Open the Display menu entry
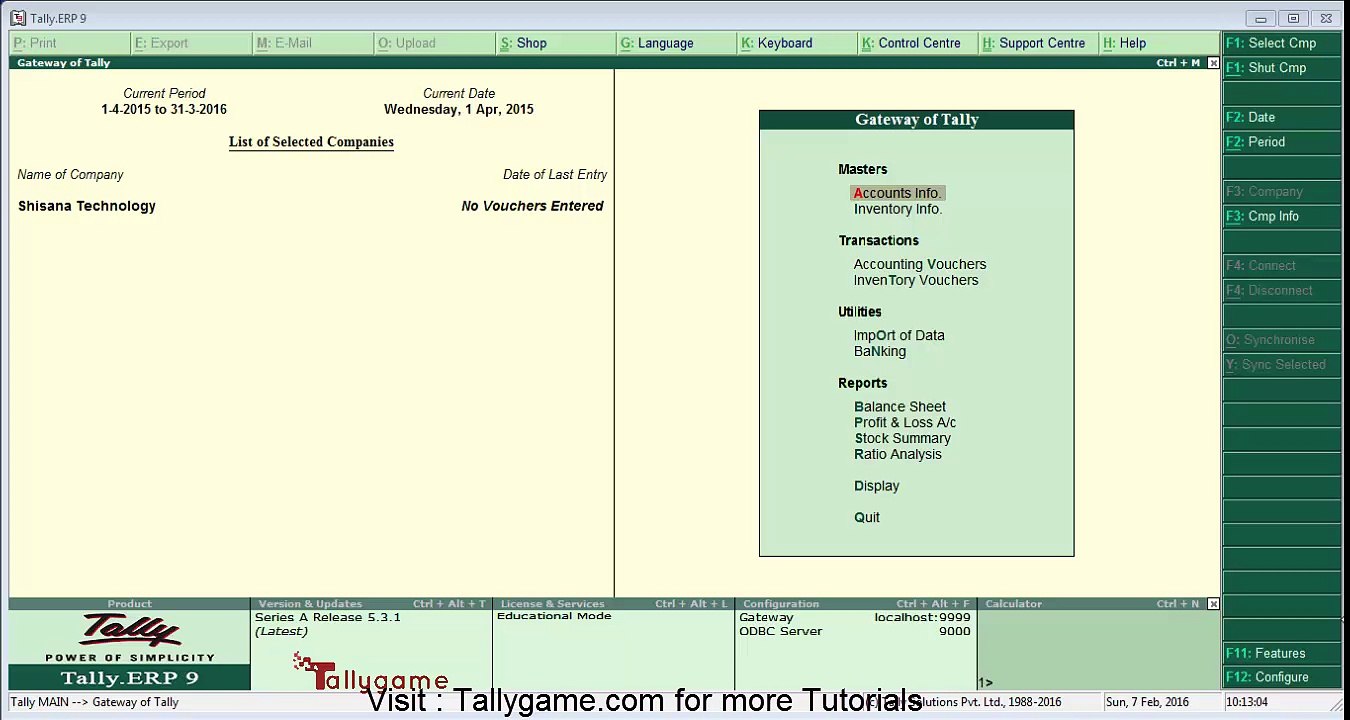 (876, 486)
